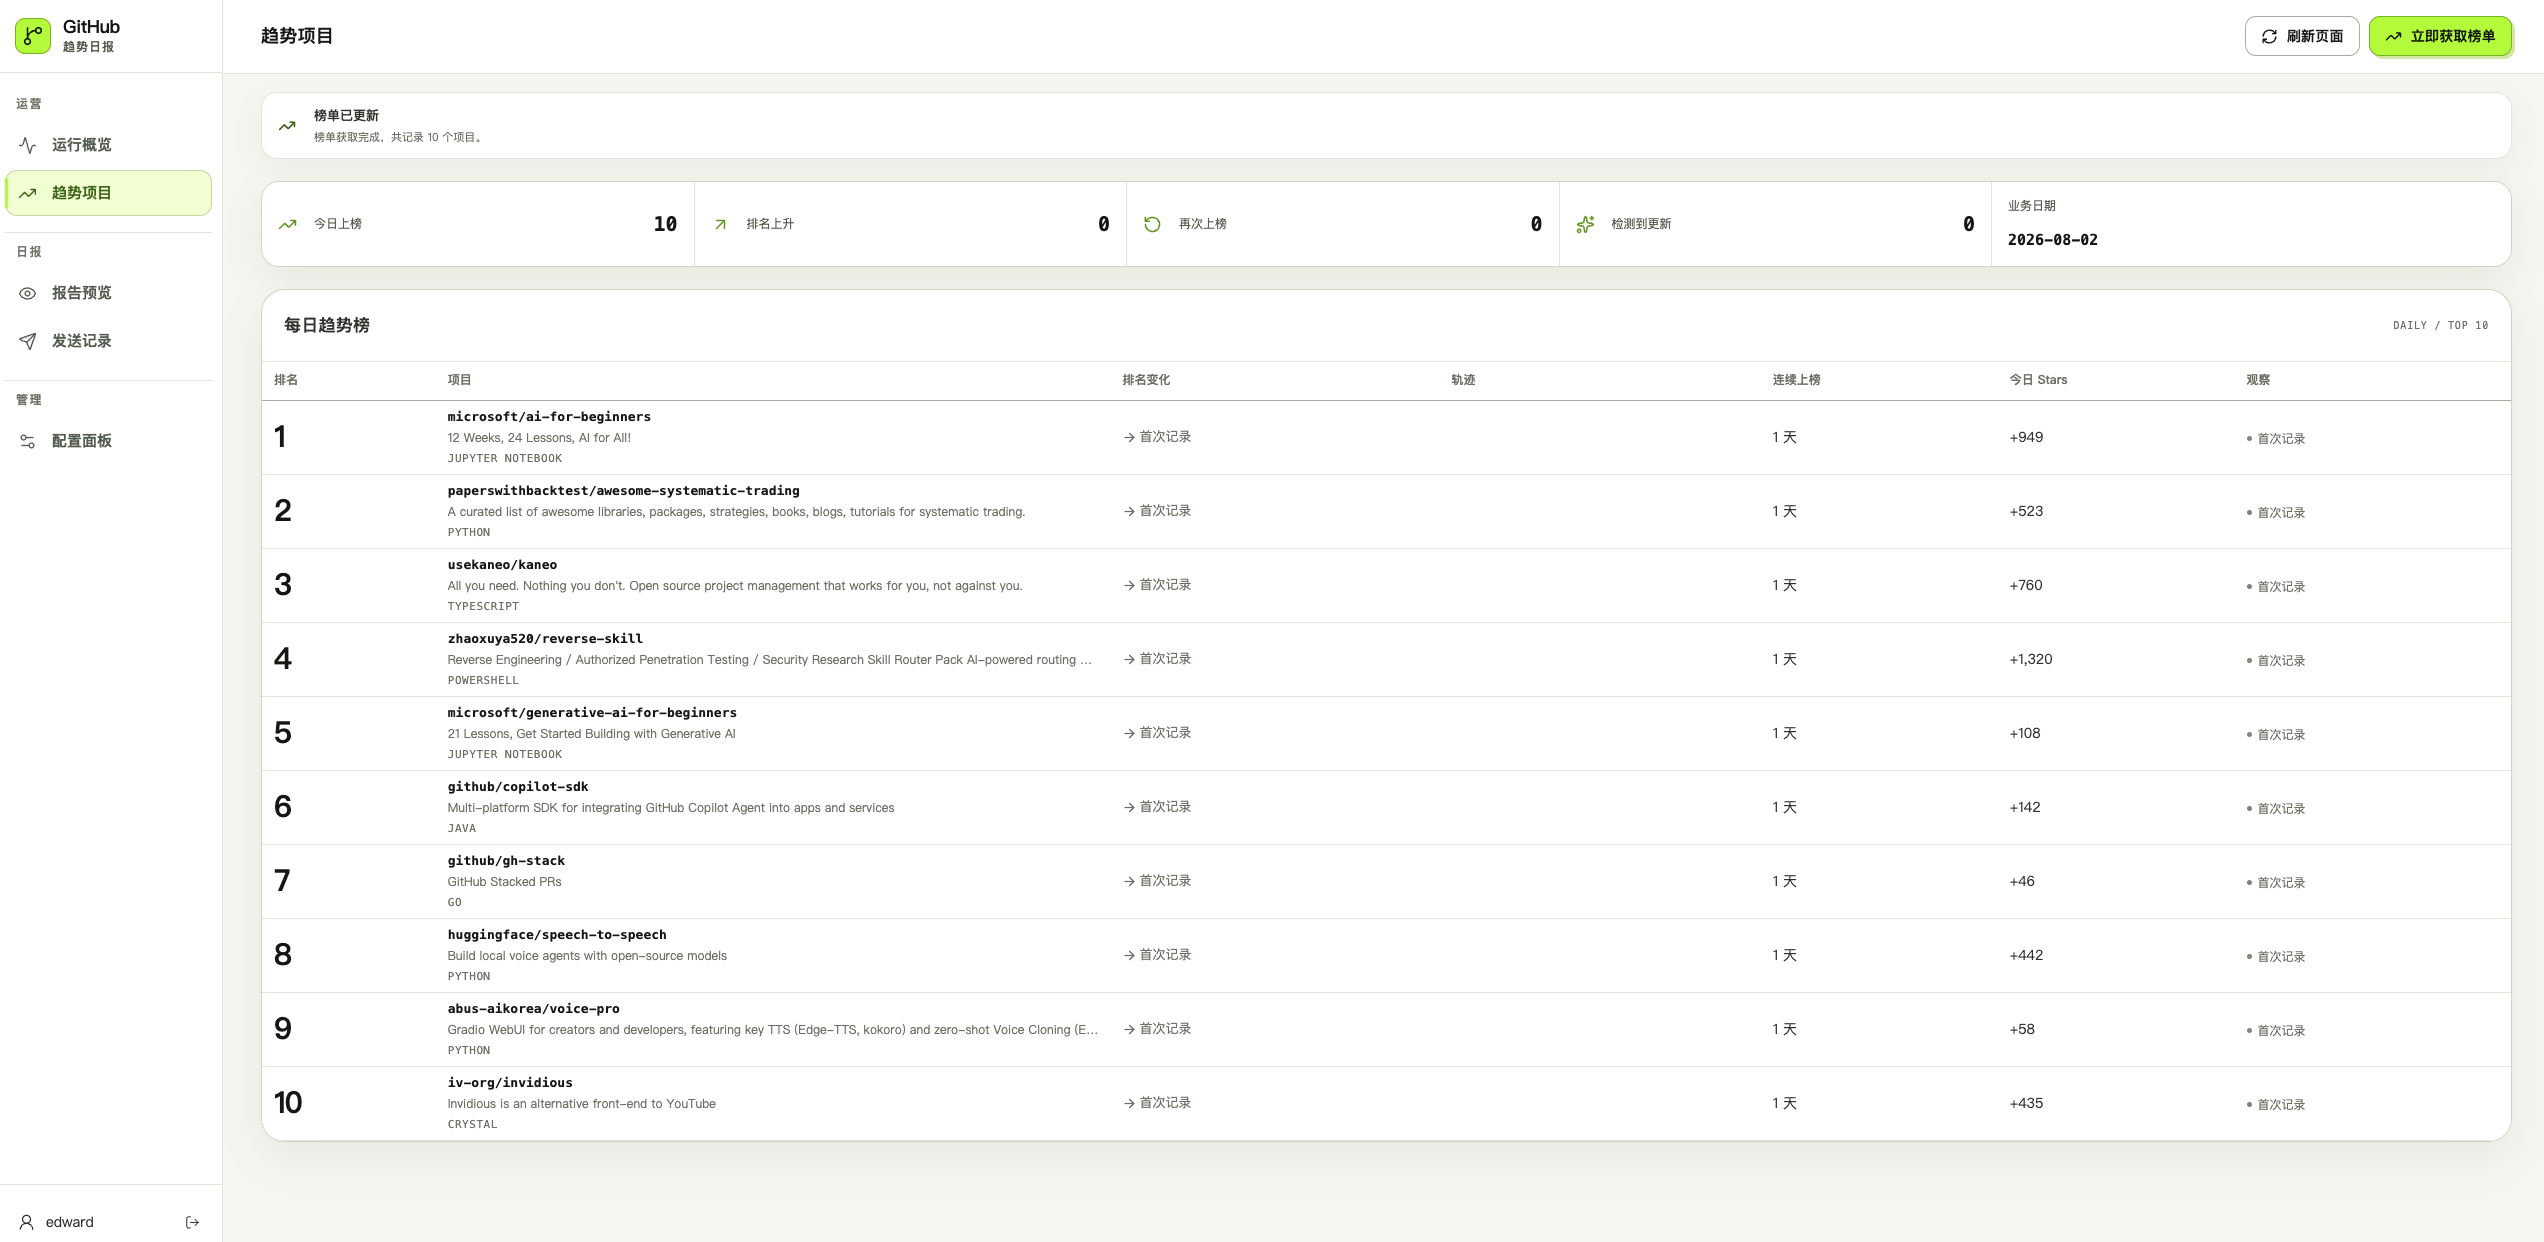Open the github/gh-stack repository
2544x1242 pixels.
tap(506, 861)
